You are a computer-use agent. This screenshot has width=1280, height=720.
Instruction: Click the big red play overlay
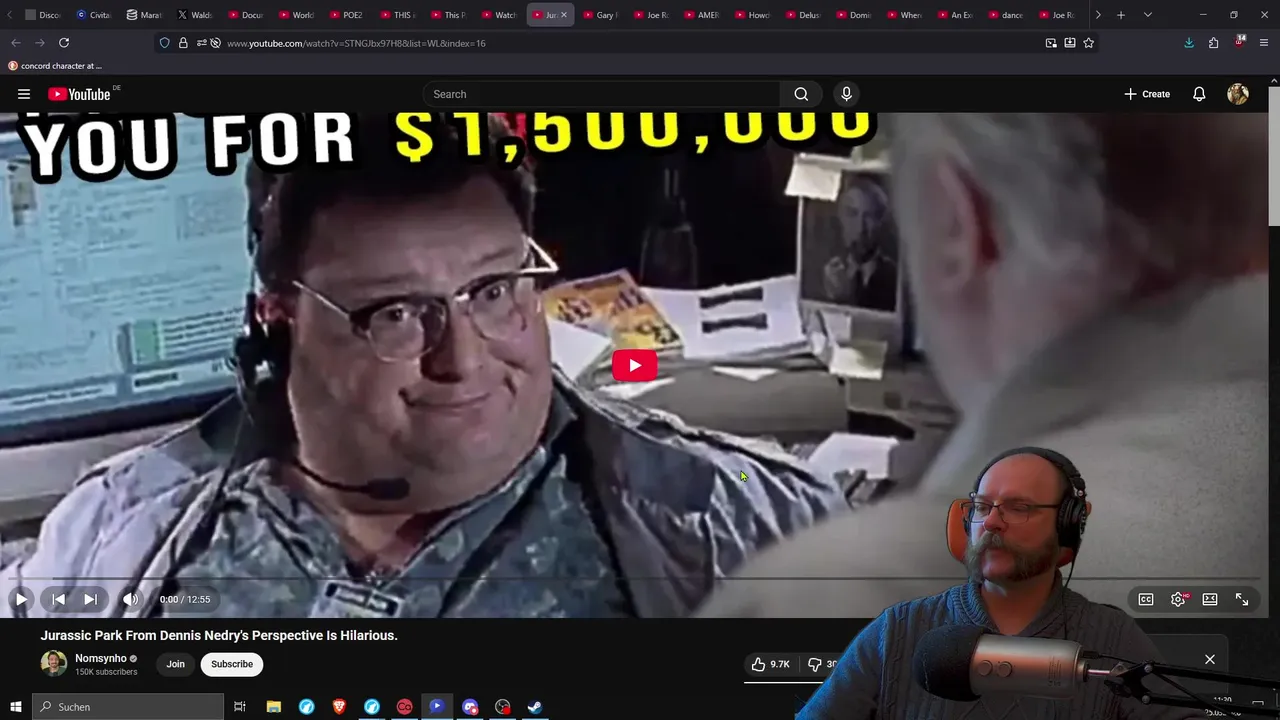coord(634,365)
